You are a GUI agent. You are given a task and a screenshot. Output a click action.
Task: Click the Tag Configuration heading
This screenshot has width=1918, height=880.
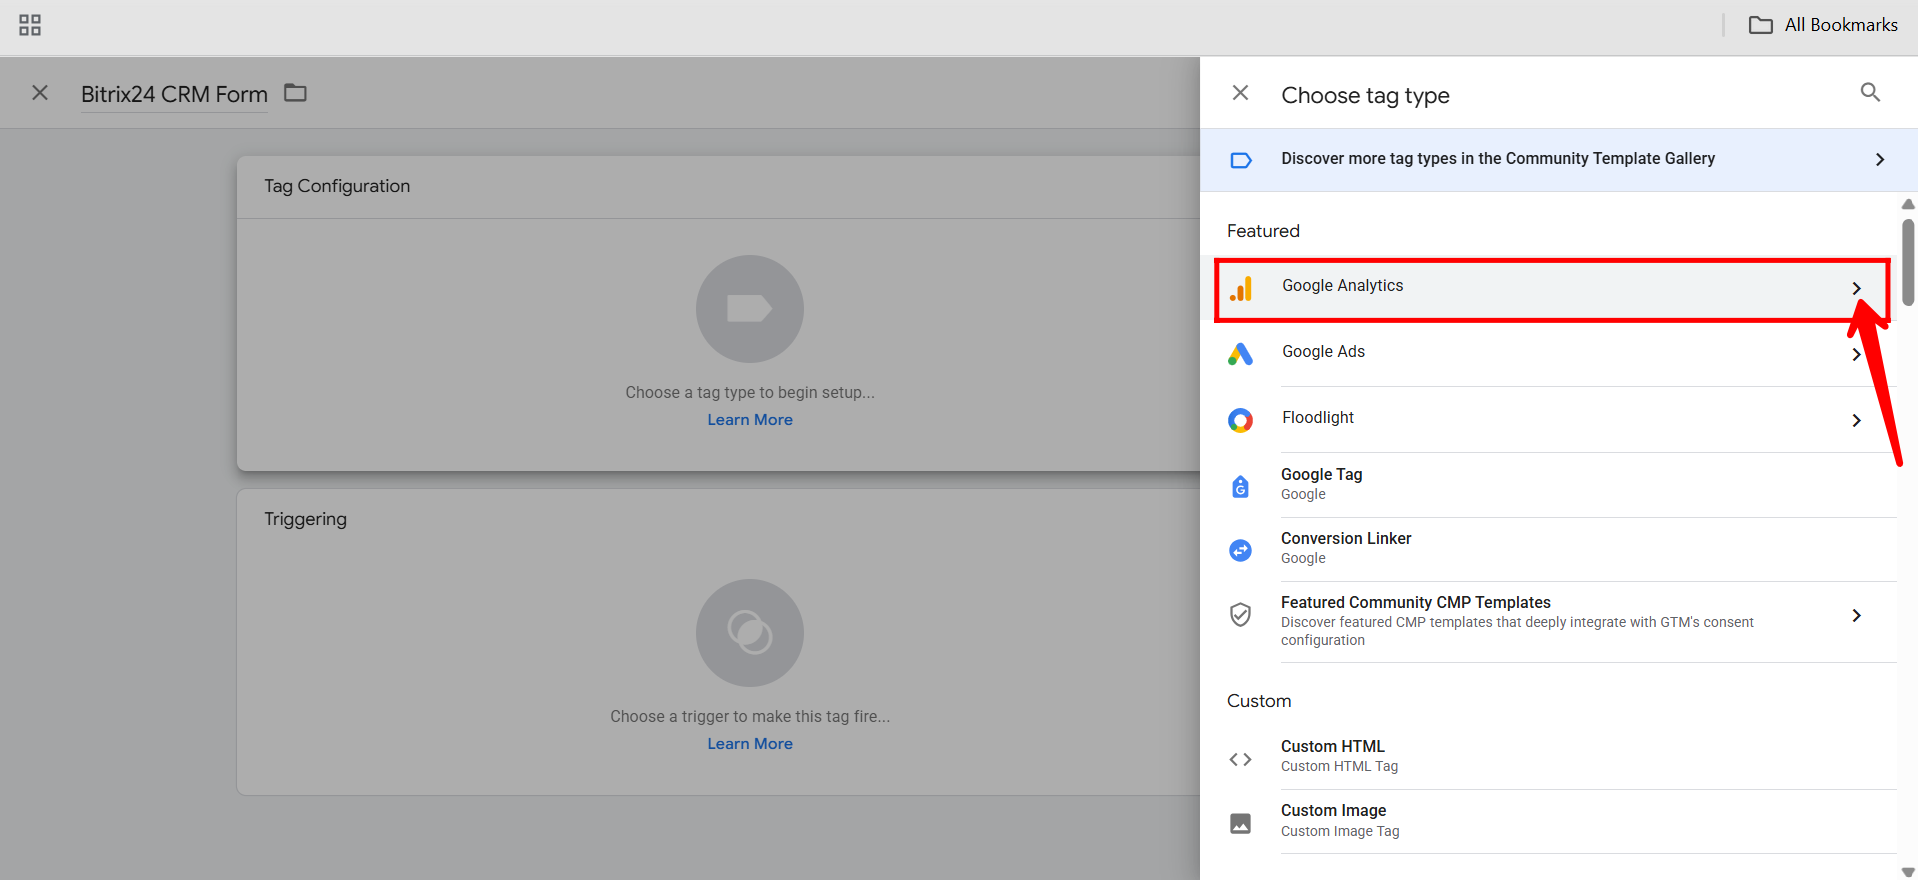(337, 186)
